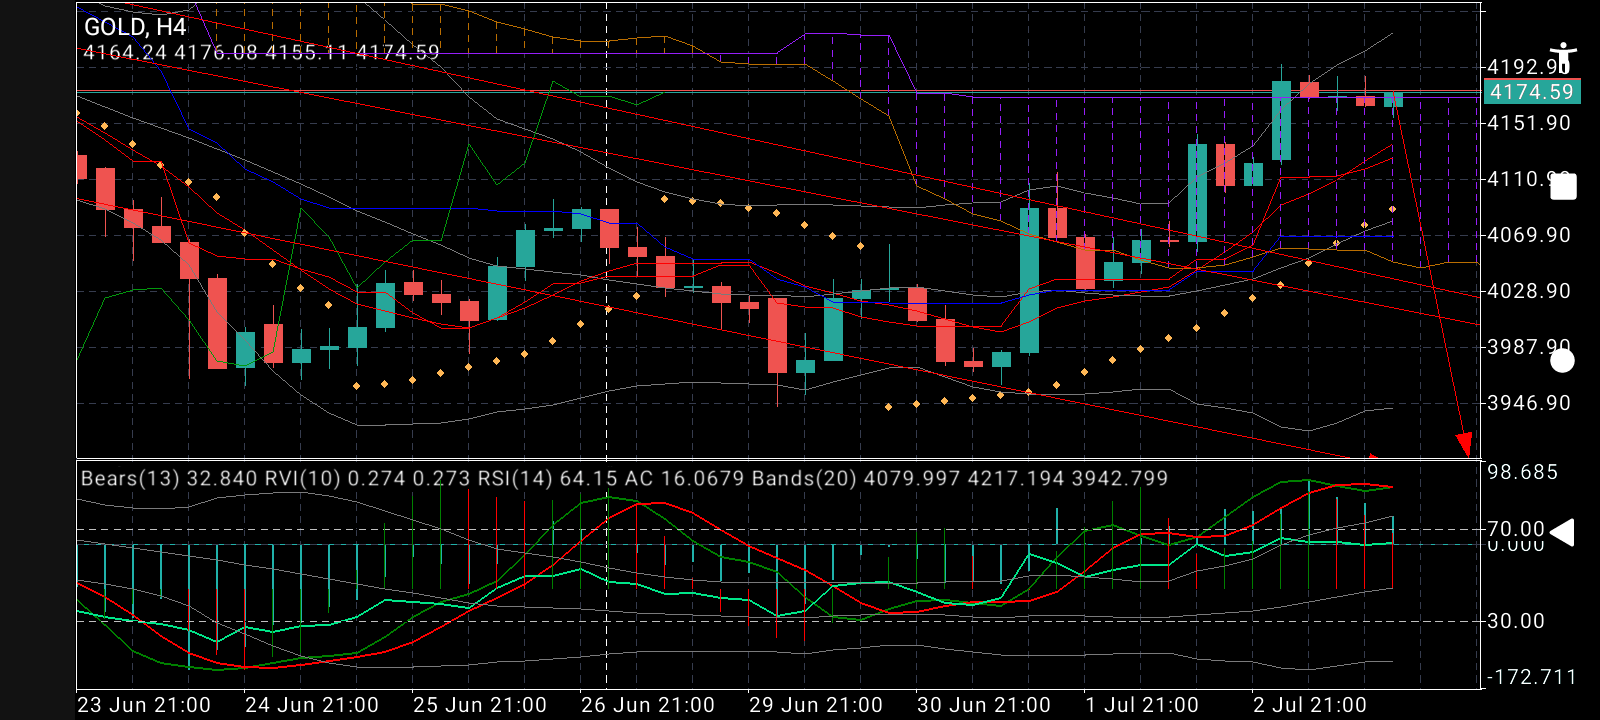Tap the 29 Jun 21:00 time label
1600x720 pixels.
point(816,705)
